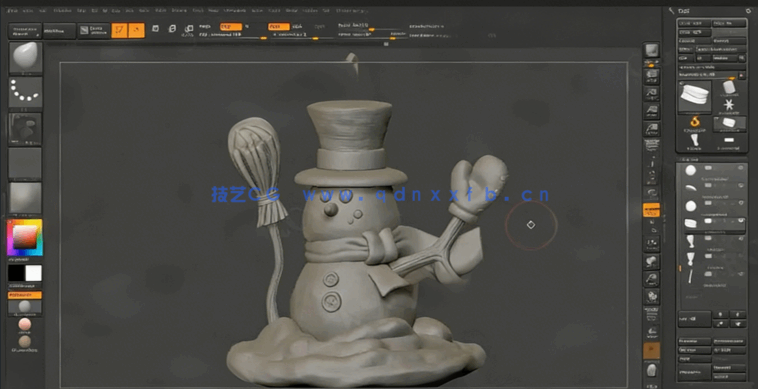Select the large scarf tool thumbnail
Viewport: 758px width, 389px height.
point(695,96)
